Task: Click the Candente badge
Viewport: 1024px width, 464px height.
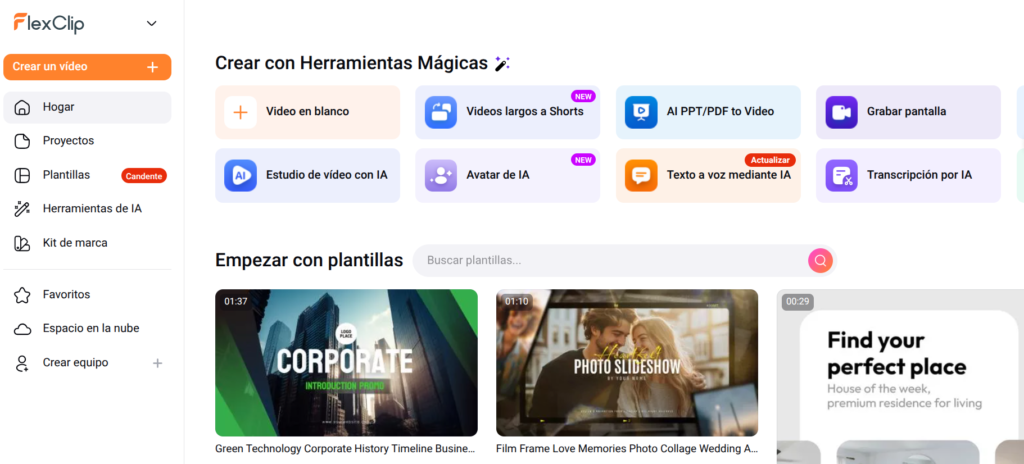Action: (144, 176)
